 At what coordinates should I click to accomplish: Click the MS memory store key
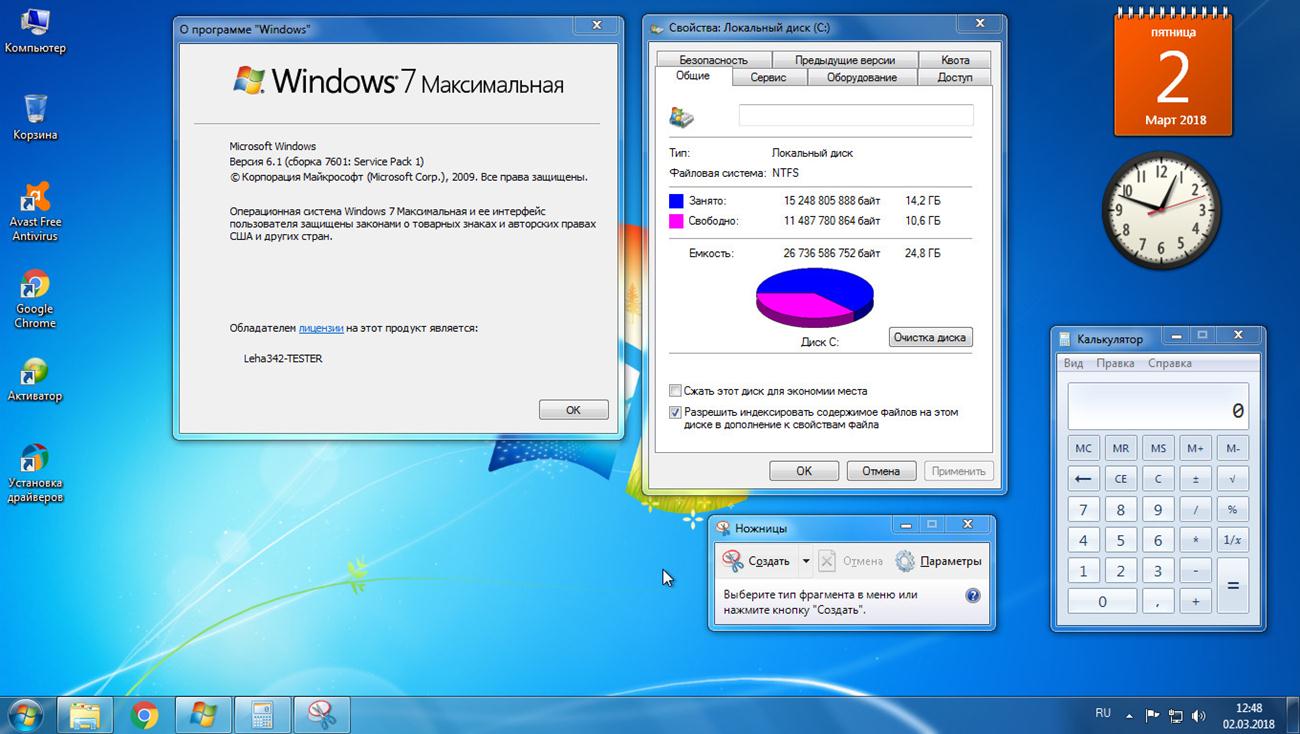tap(1158, 448)
